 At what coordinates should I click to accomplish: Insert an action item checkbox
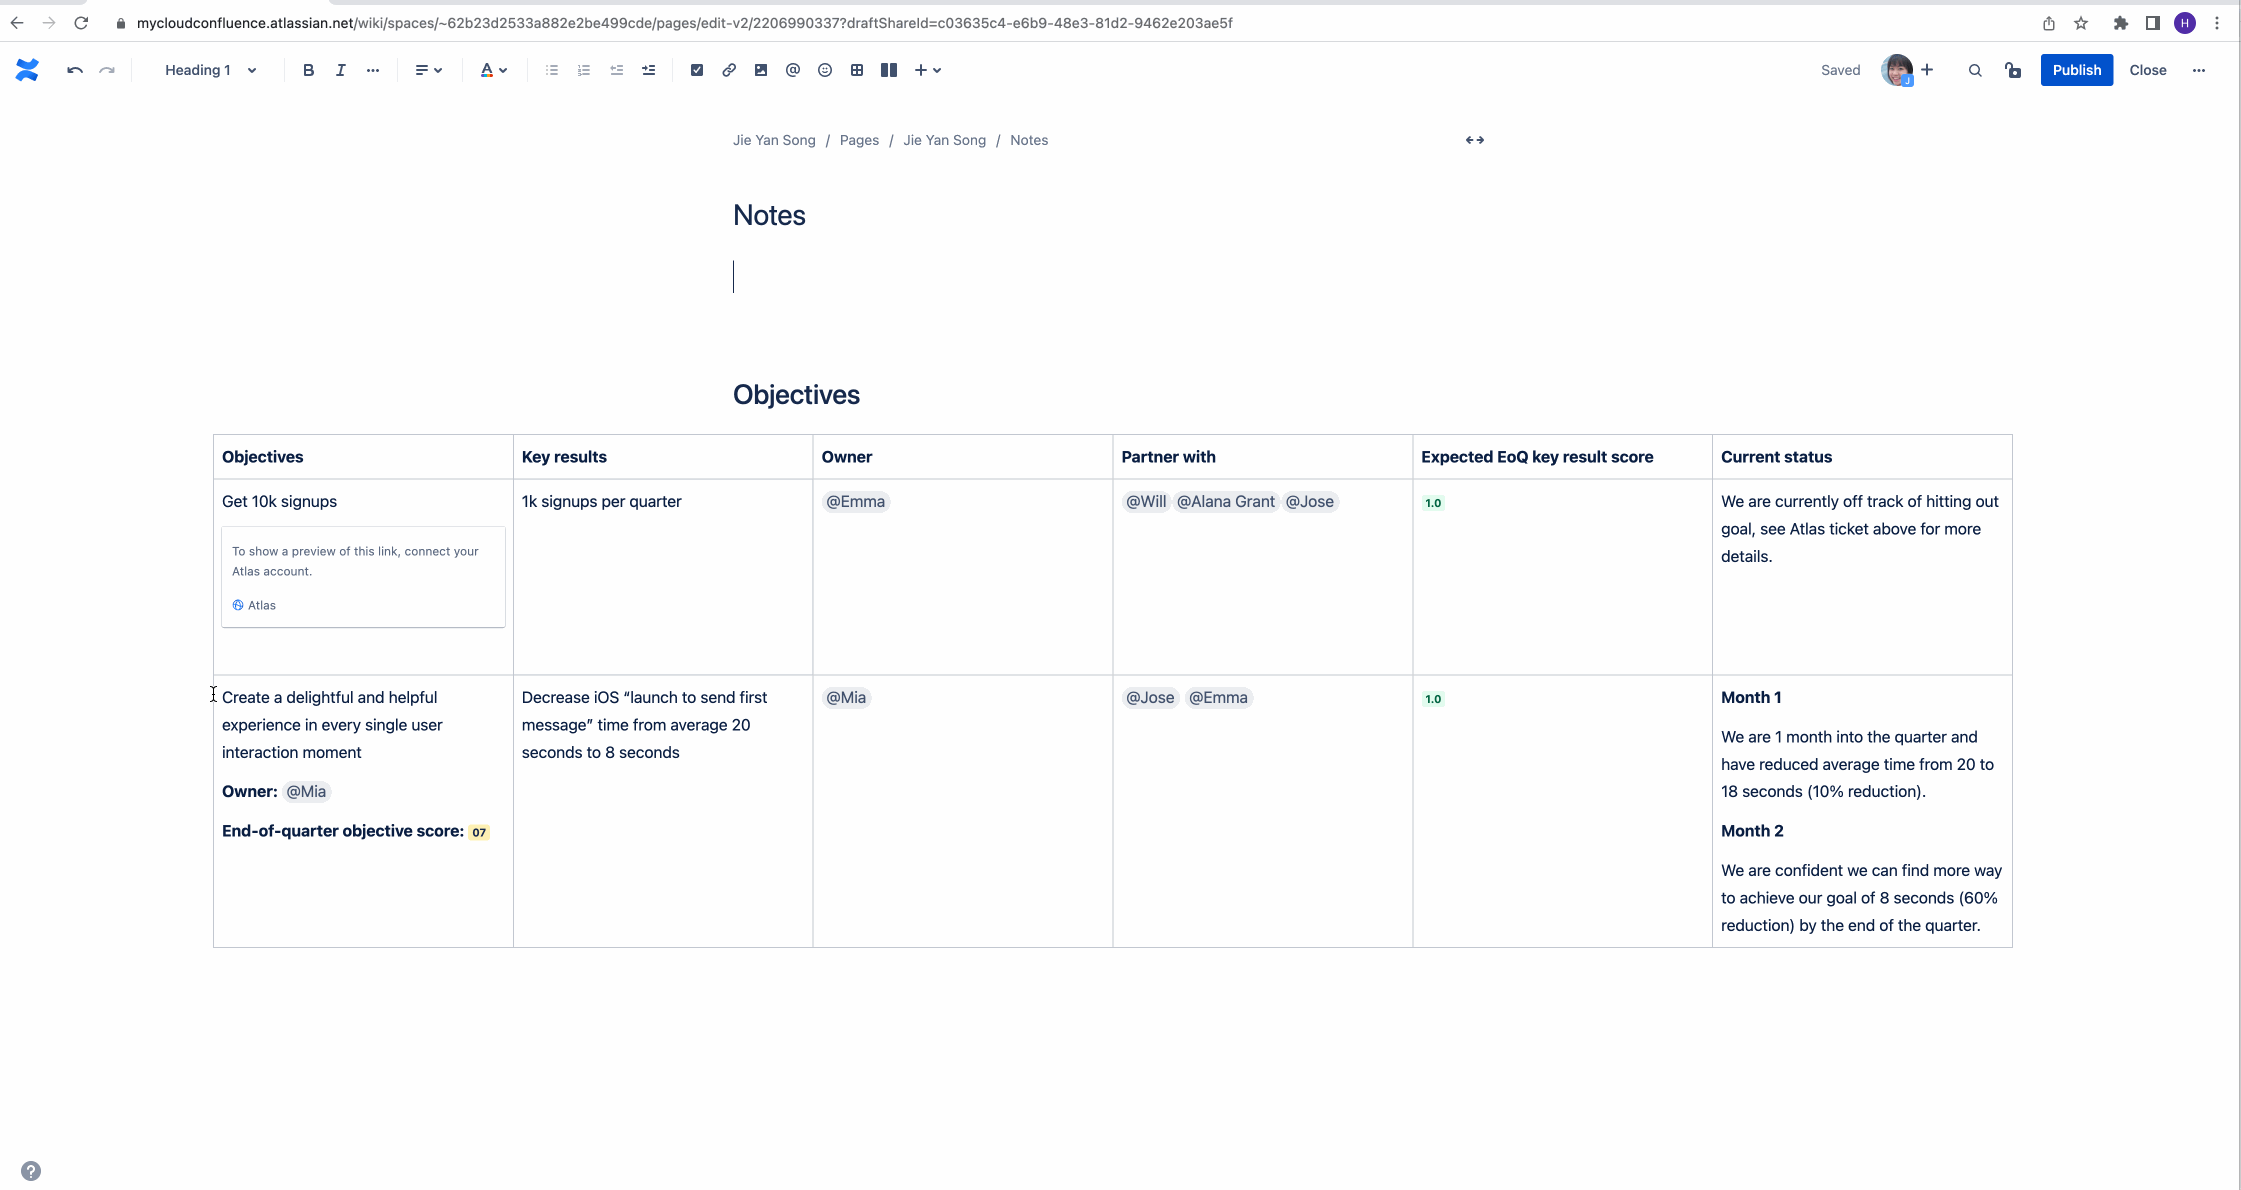coord(697,70)
